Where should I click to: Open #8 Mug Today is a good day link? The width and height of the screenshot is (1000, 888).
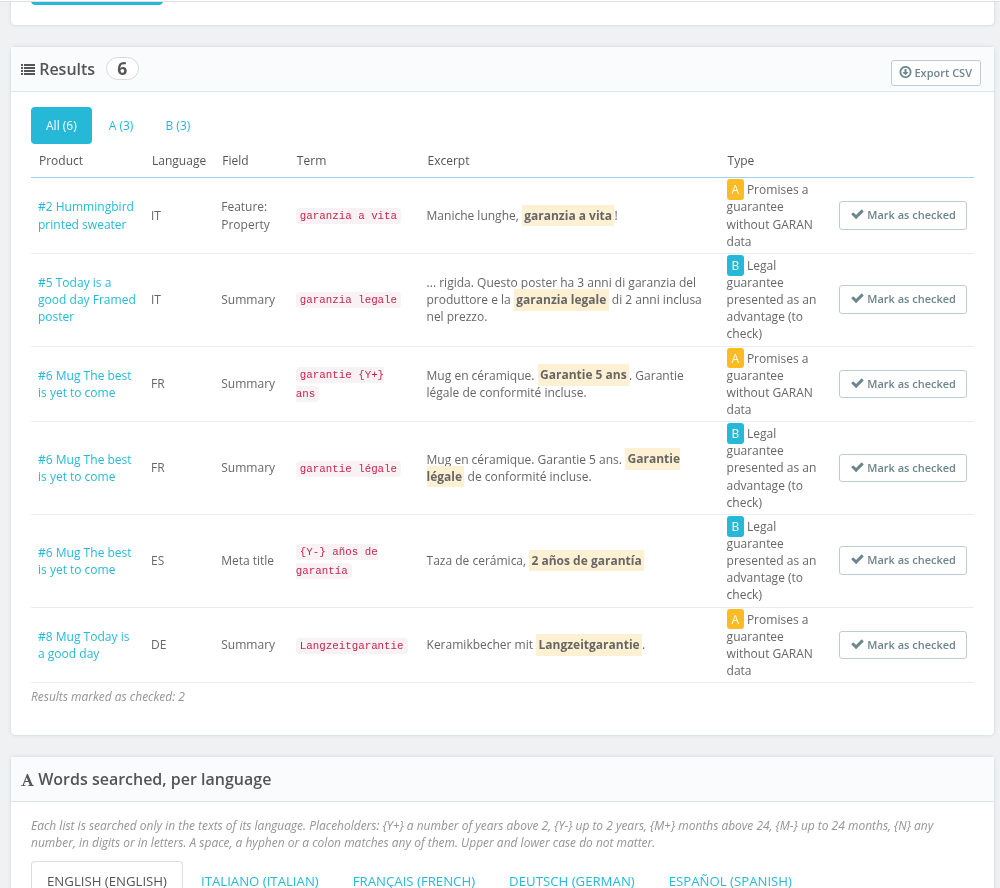pos(84,645)
